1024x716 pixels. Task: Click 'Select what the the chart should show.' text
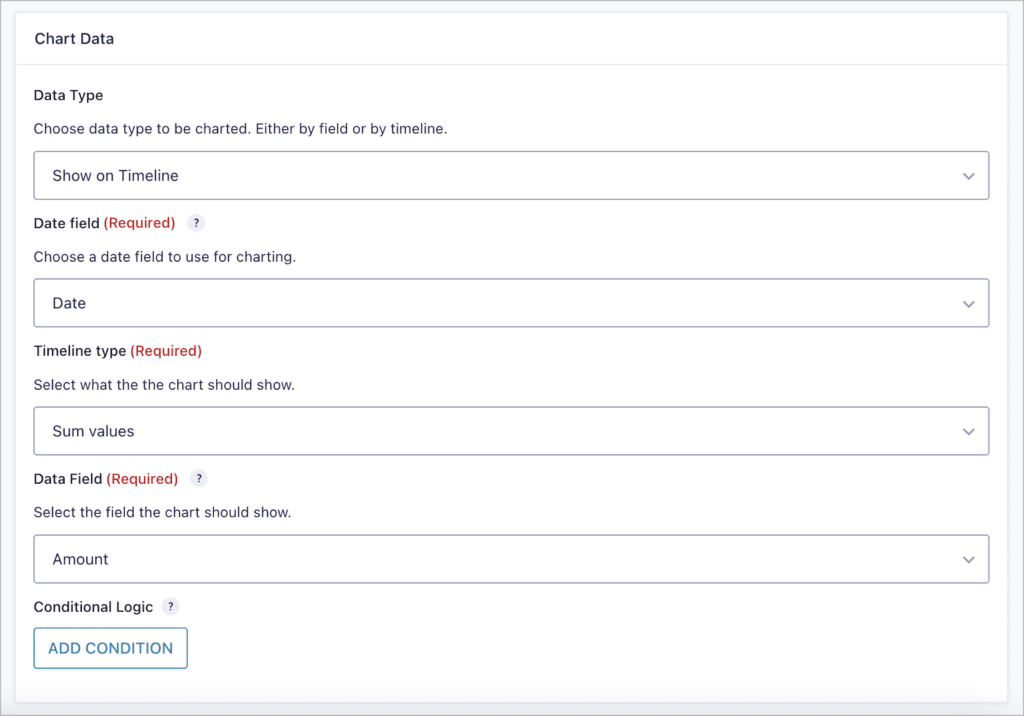point(164,385)
